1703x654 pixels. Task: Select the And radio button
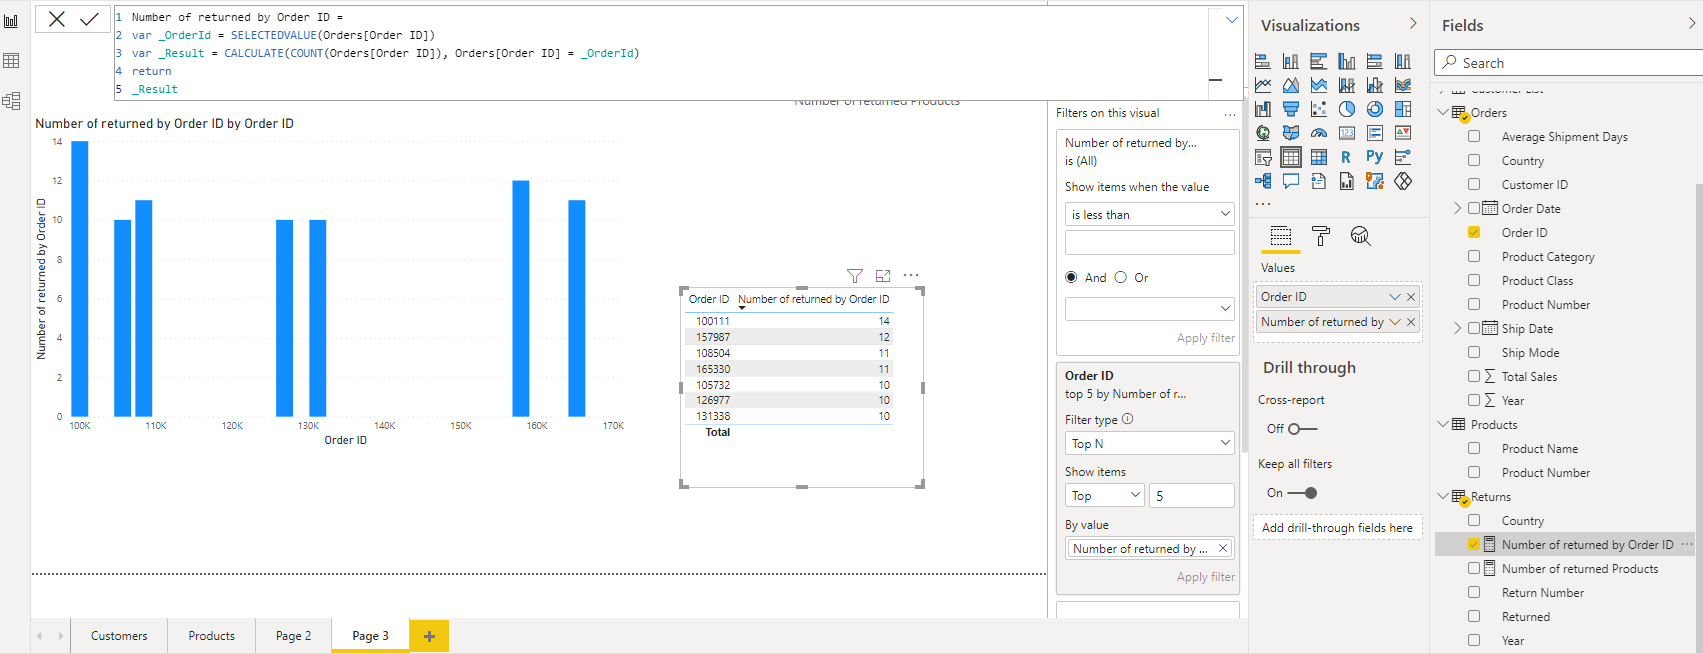[1071, 277]
